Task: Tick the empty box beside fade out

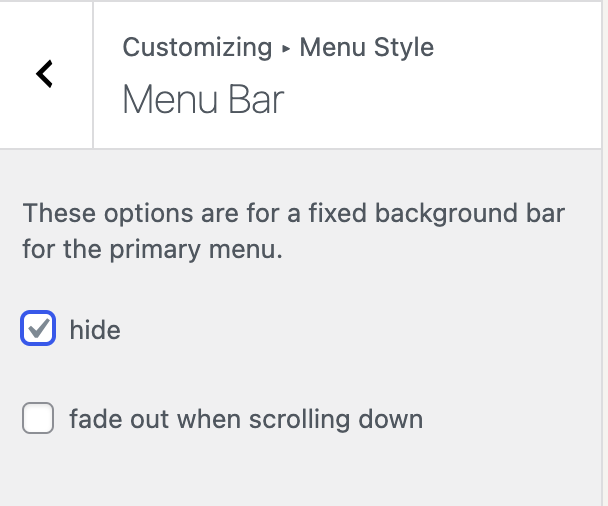Action: [x=38, y=418]
